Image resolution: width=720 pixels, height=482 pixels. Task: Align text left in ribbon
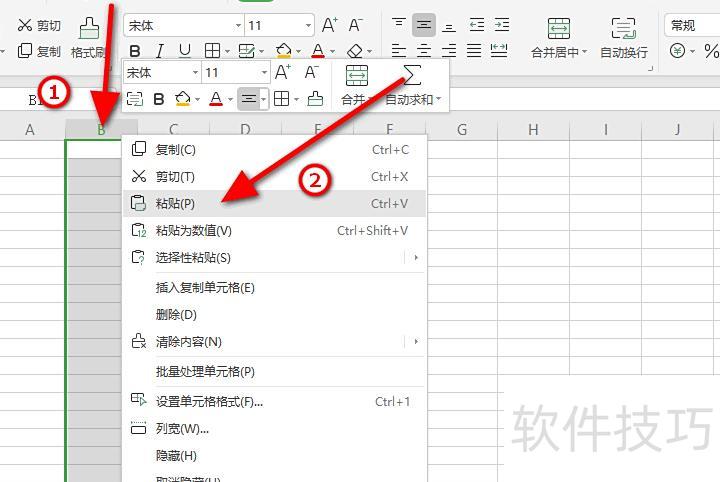tap(399, 50)
